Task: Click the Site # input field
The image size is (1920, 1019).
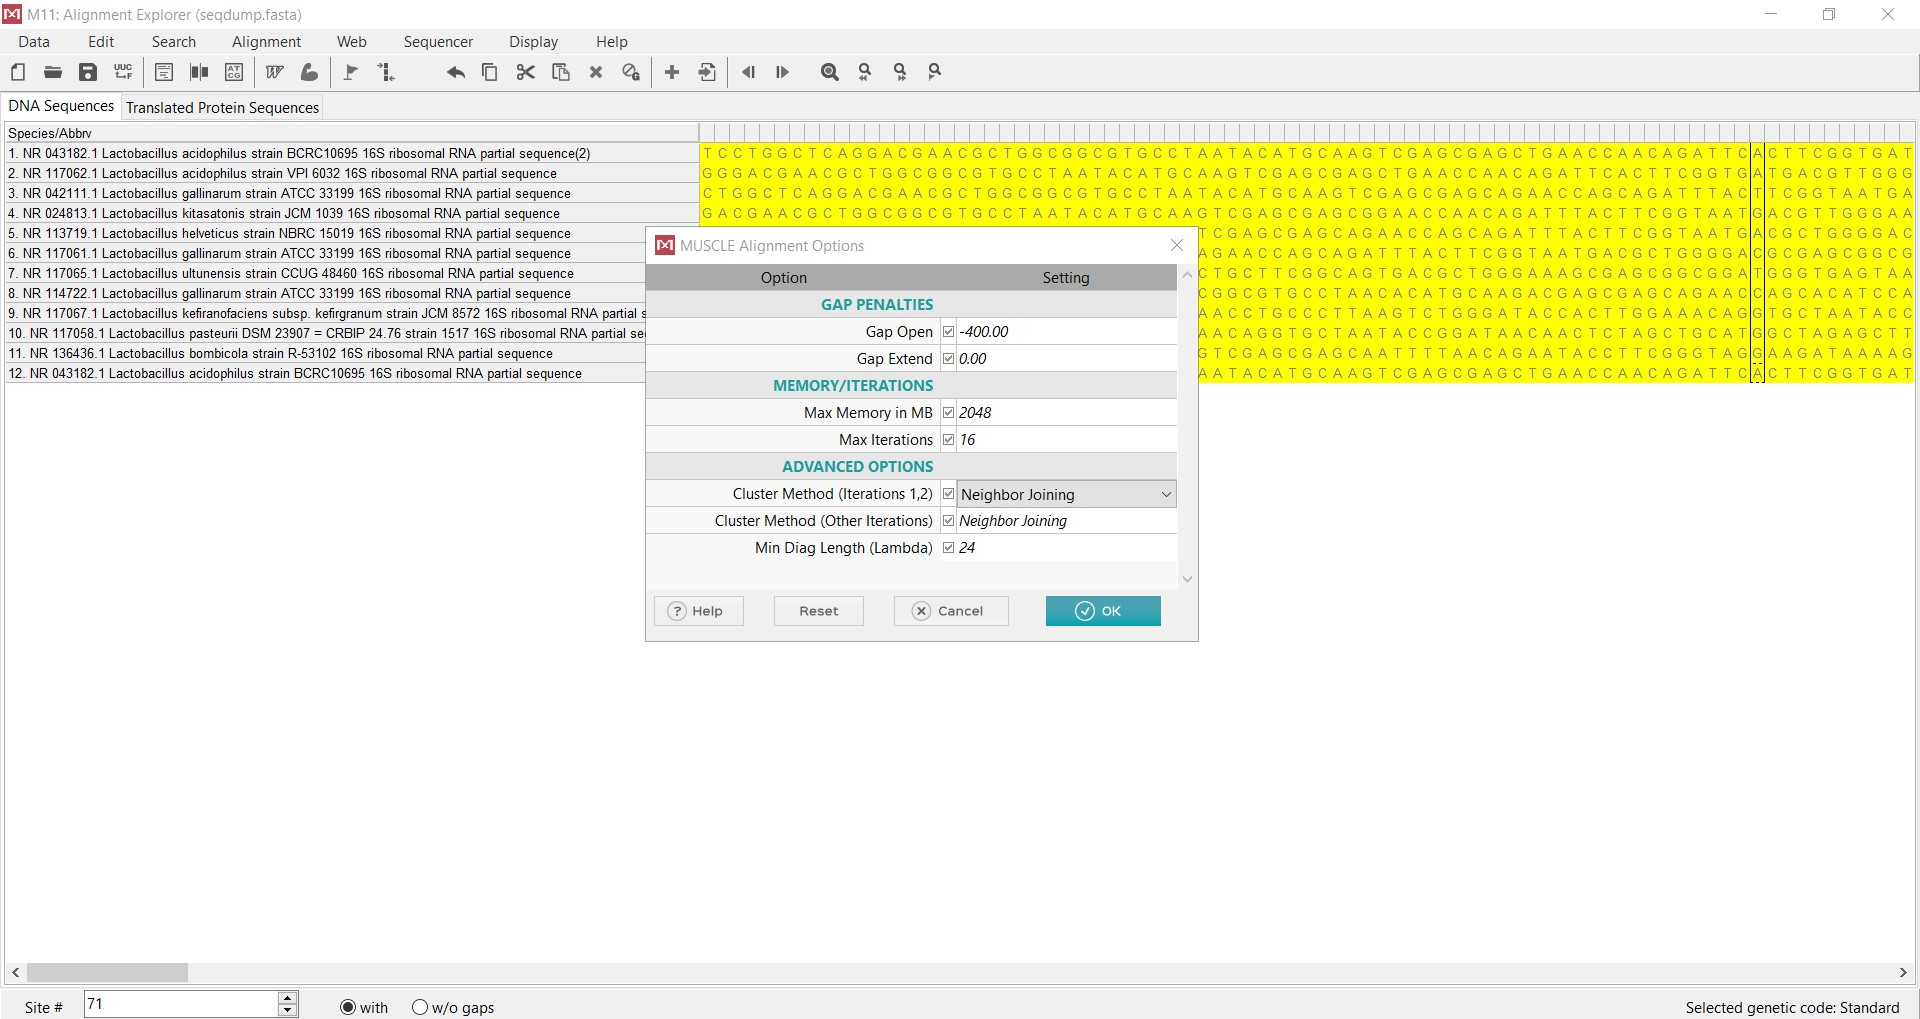Action: click(181, 1004)
